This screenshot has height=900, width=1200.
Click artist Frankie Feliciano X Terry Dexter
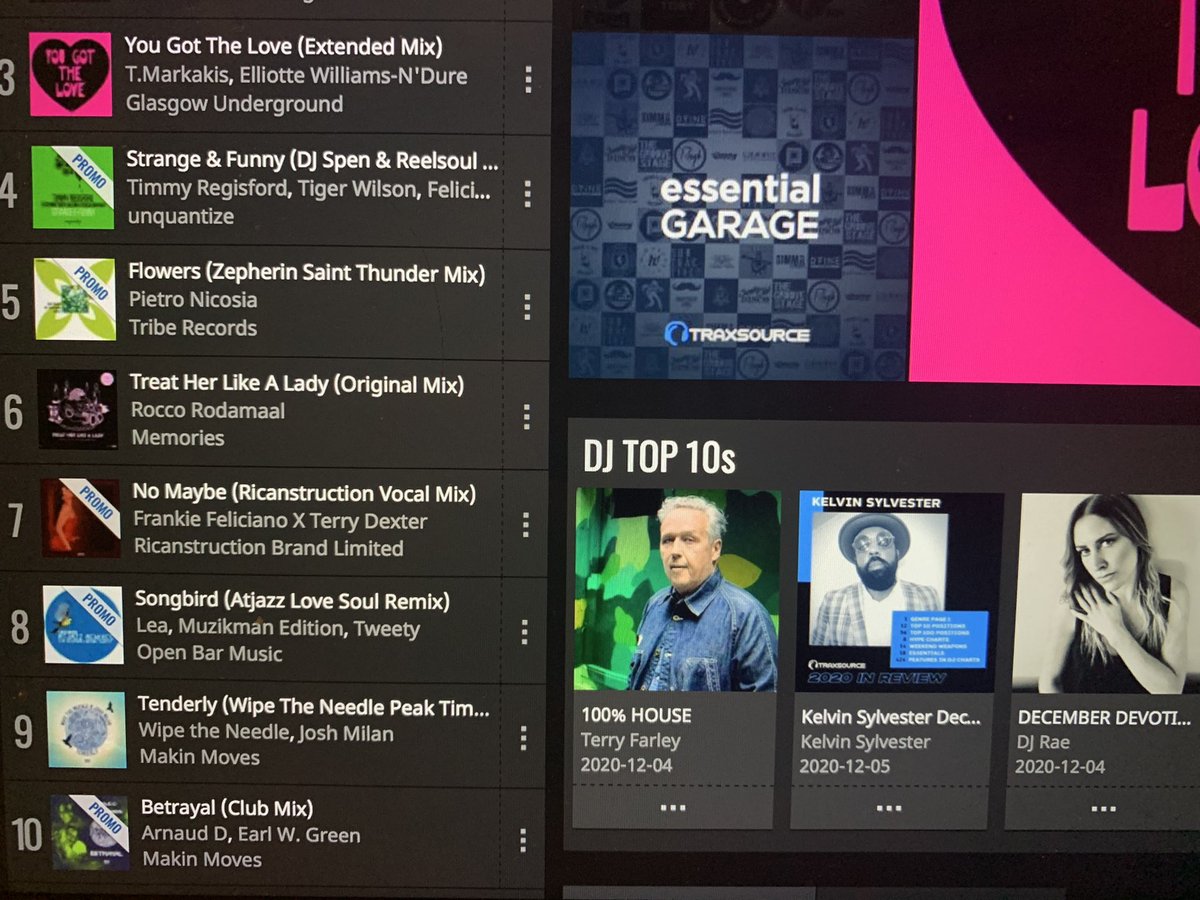tap(280, 521)
